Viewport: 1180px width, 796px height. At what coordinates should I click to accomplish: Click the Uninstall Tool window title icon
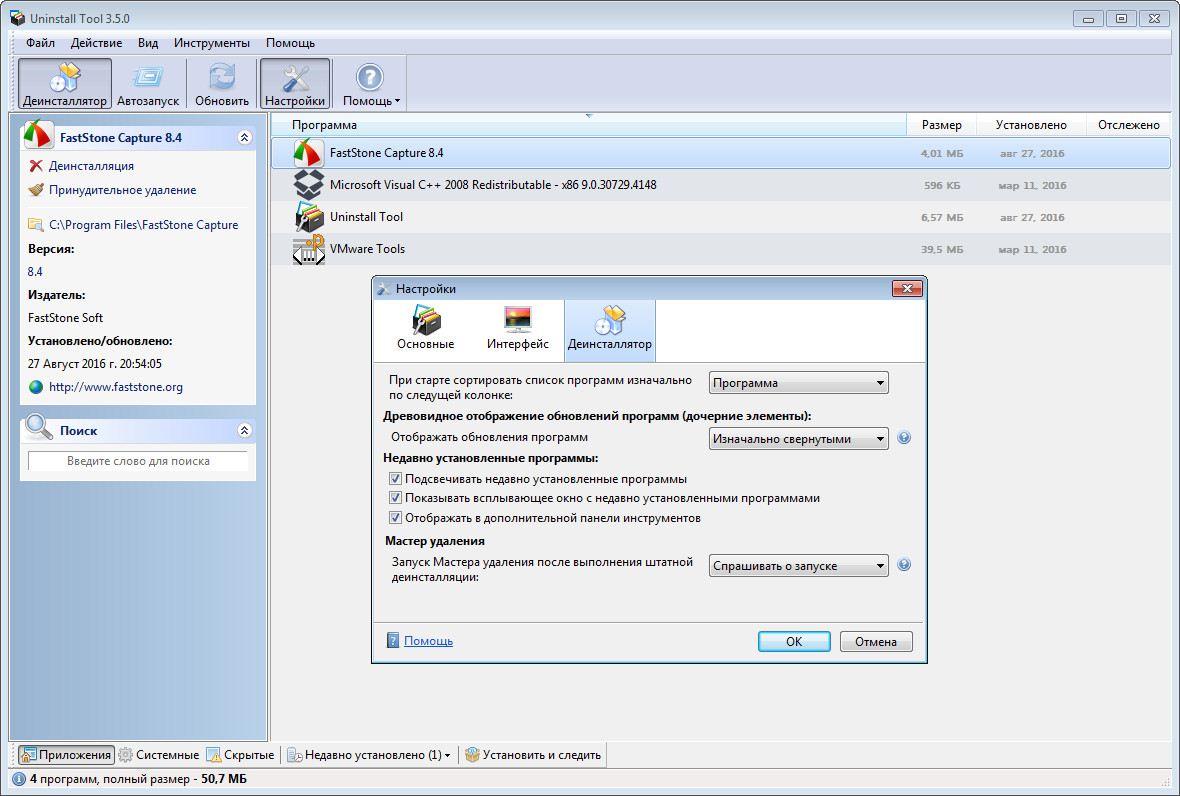tap(17, 18)
